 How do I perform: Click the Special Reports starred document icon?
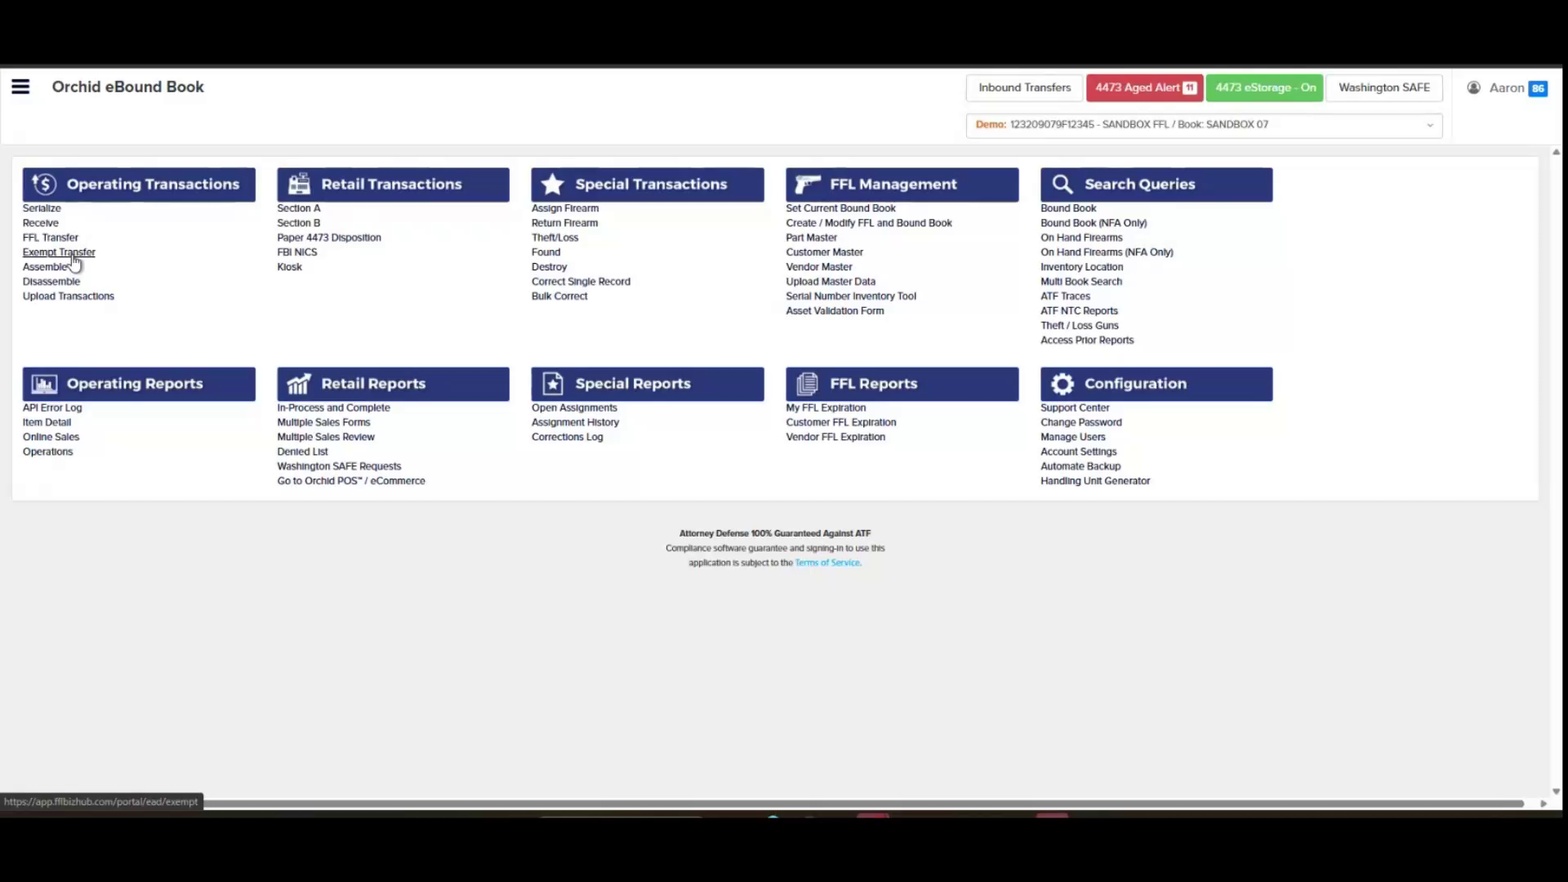tap(553, 384)
